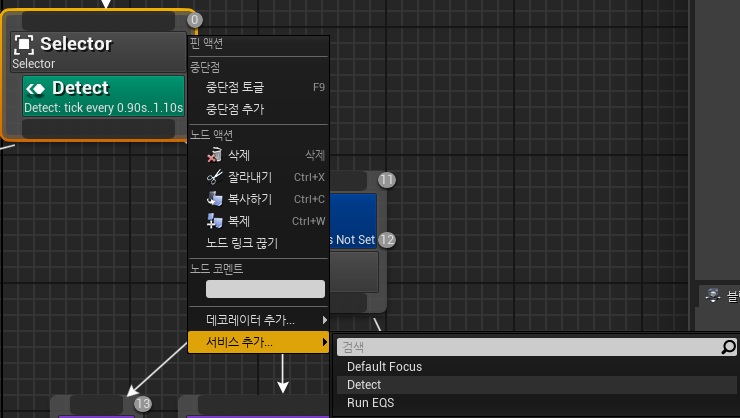Image resolution: width=740 pixels, height=418 pixels.
Task: Add the Default Focus service
Action: tap(536, 367)
